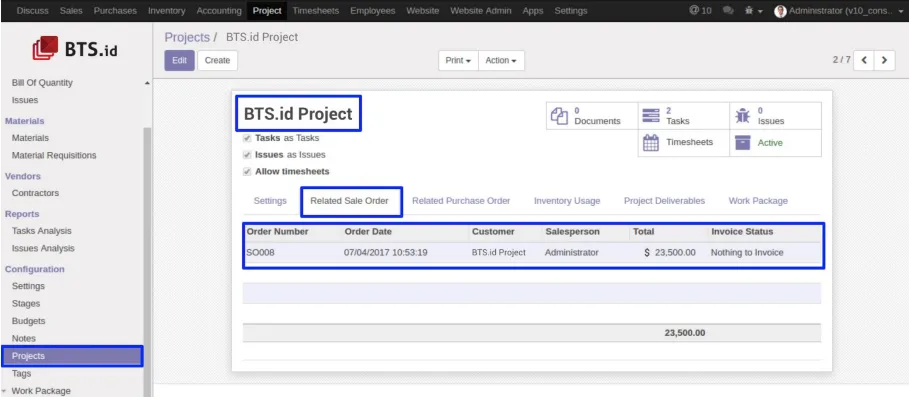
Task: Go to the previous record arrow
Action: click(x=864, y=60)
